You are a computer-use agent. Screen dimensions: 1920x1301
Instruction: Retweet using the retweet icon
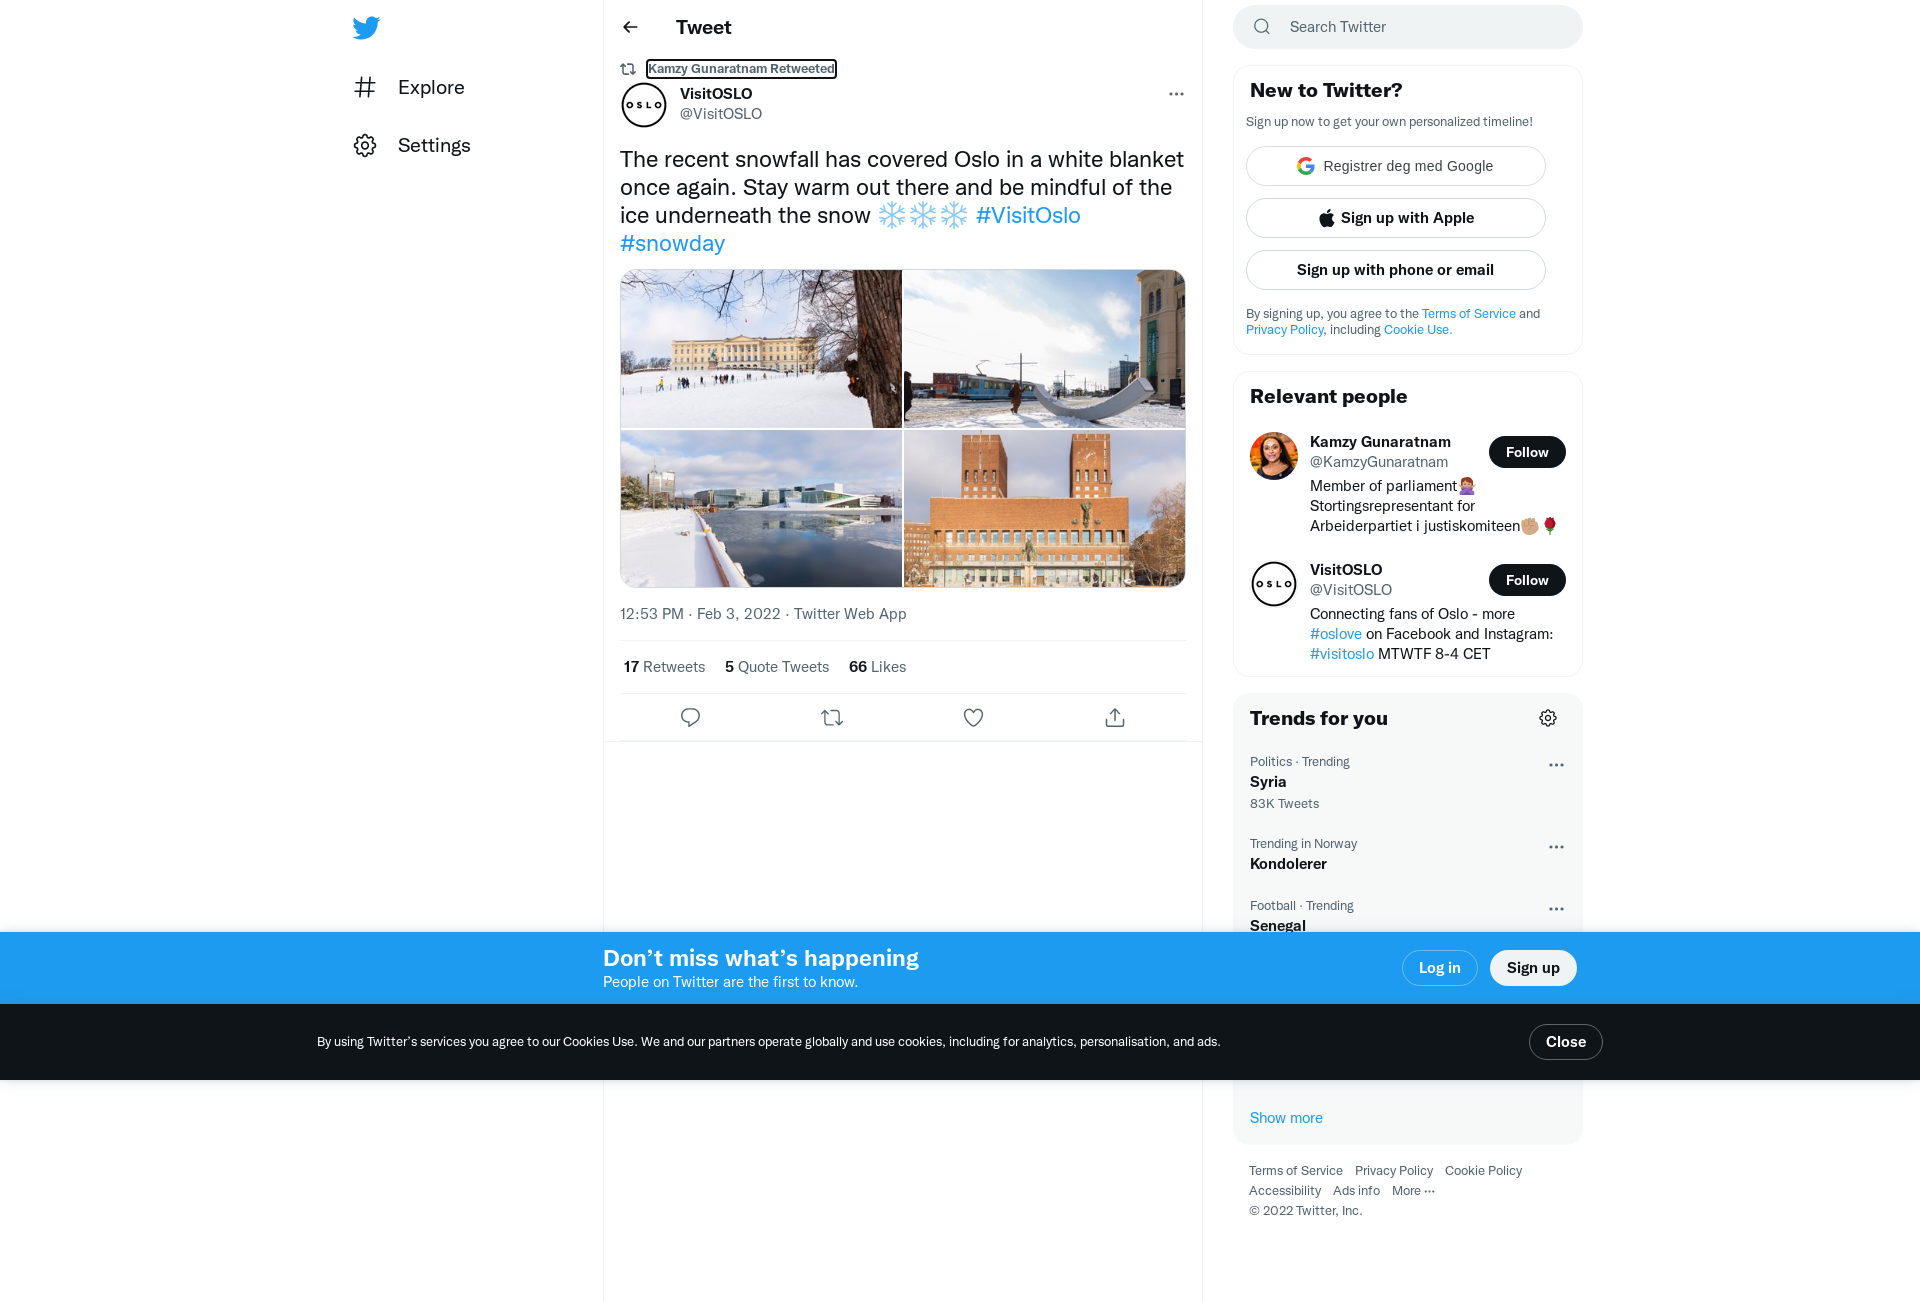click(832, 718)
